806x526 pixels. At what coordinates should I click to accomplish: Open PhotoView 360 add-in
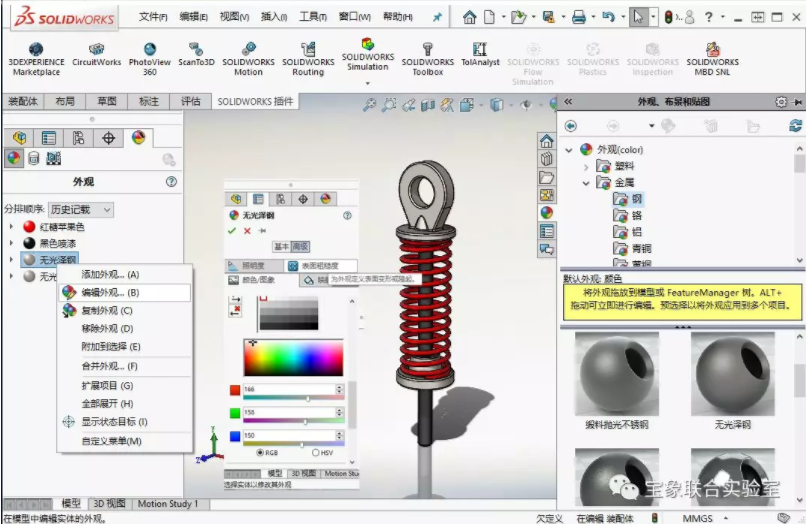[150, 59]
